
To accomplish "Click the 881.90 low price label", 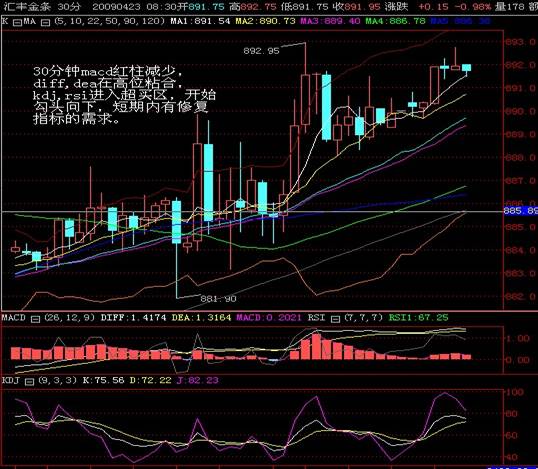I will 218,299.
